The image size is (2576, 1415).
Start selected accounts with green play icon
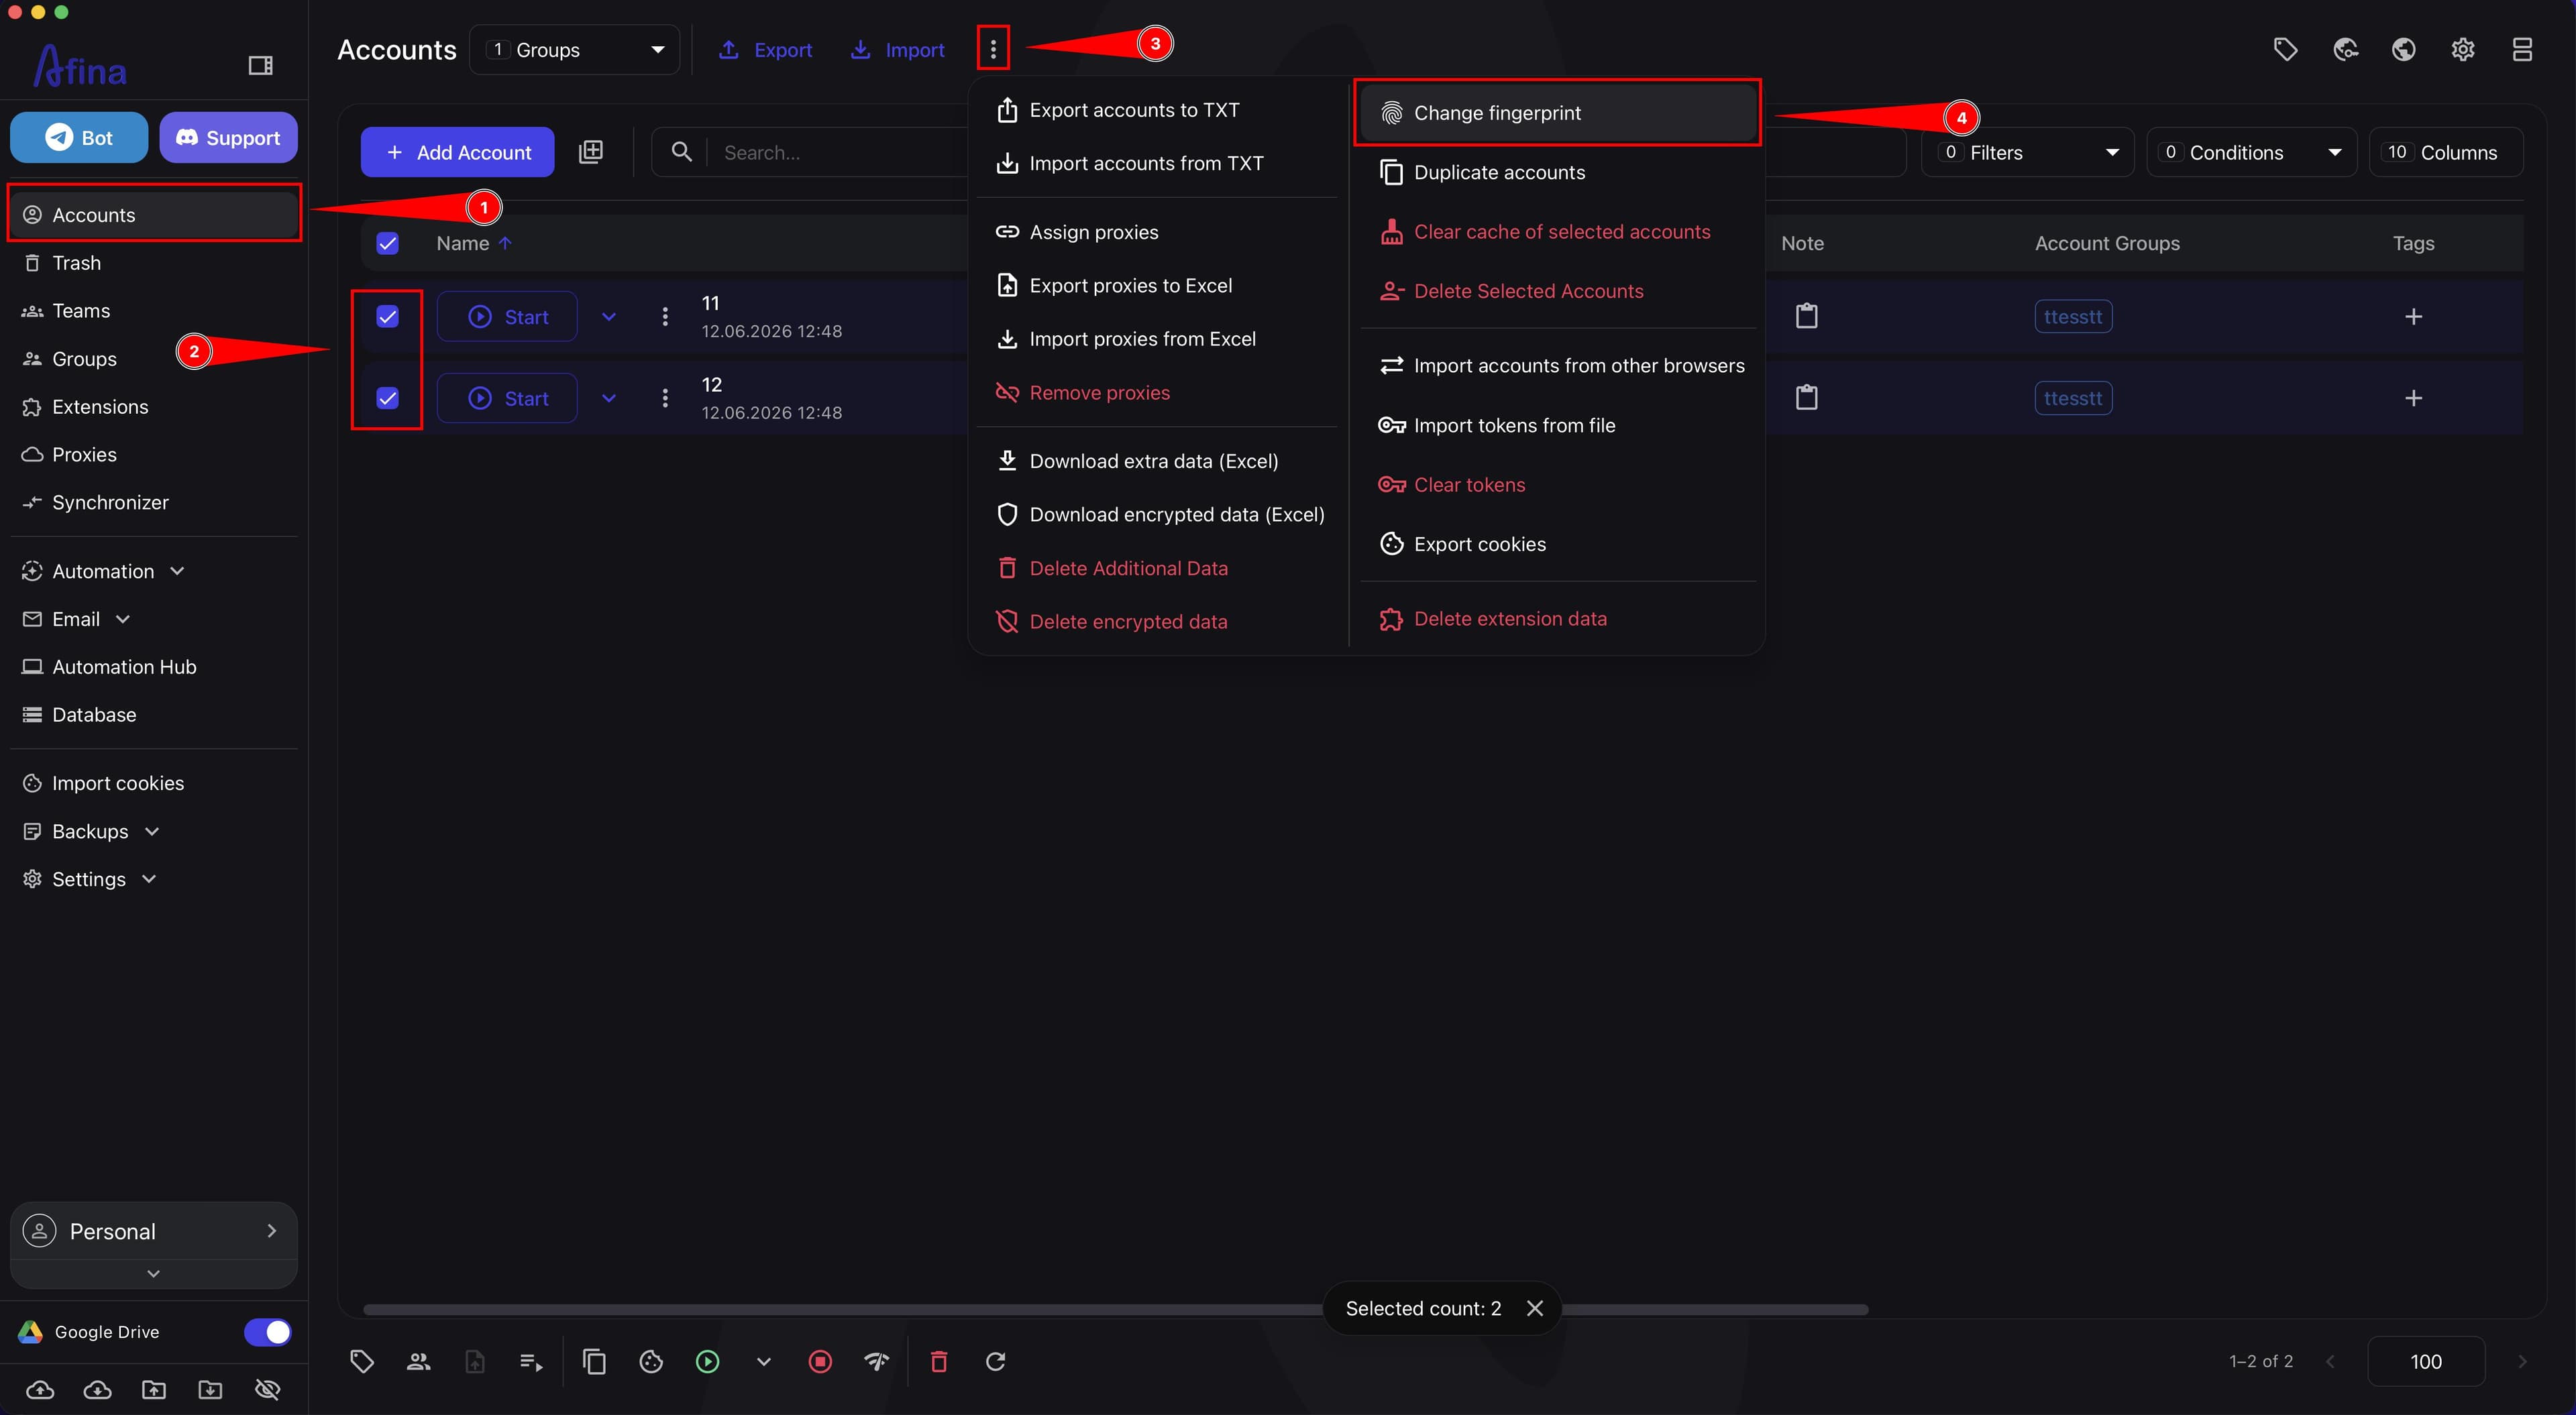click(x=707, y=1361)
